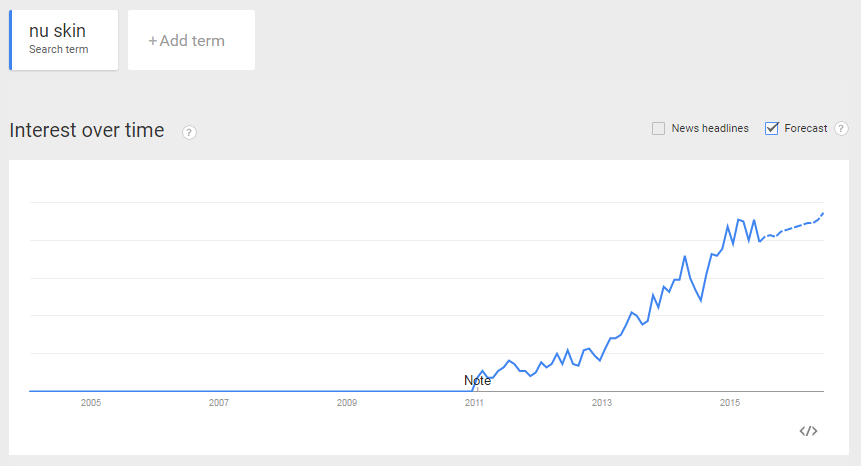Viewport: 861px width, 466px height.
Task: Click the Search term subtitle under nu skin
Action: tap(59, 49)
